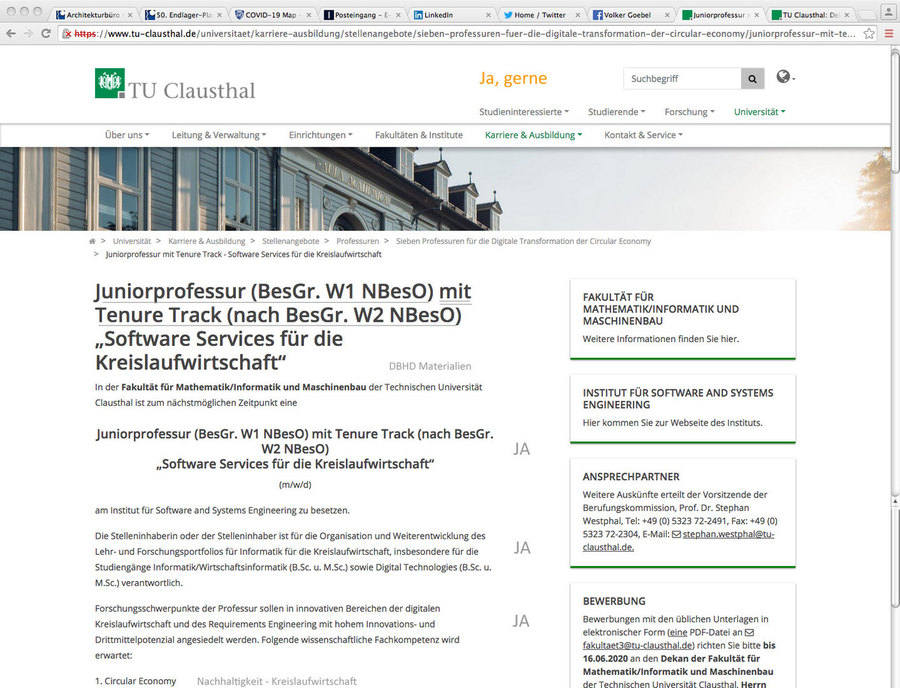Expand the Forschung dropdown menu

click(x=689, y=112)
